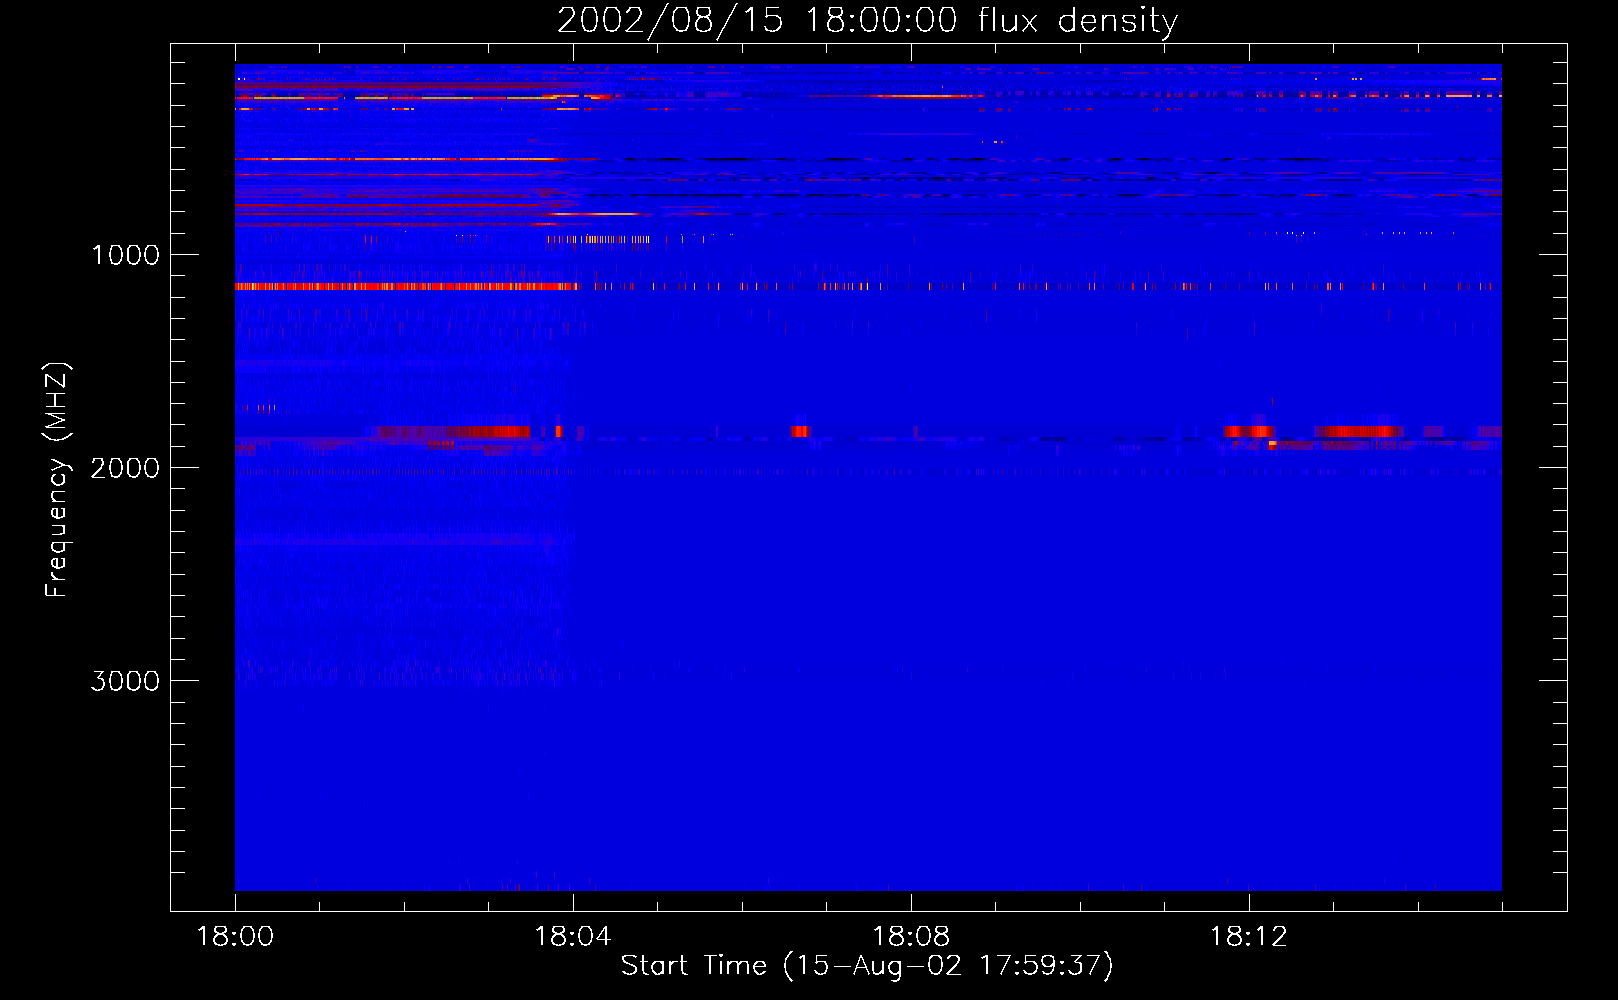This screenshot has width=1618, height=1000.
Task: Click the plot title '2002/08/15 18:00:00 flux density'
Action: point(867,20)
